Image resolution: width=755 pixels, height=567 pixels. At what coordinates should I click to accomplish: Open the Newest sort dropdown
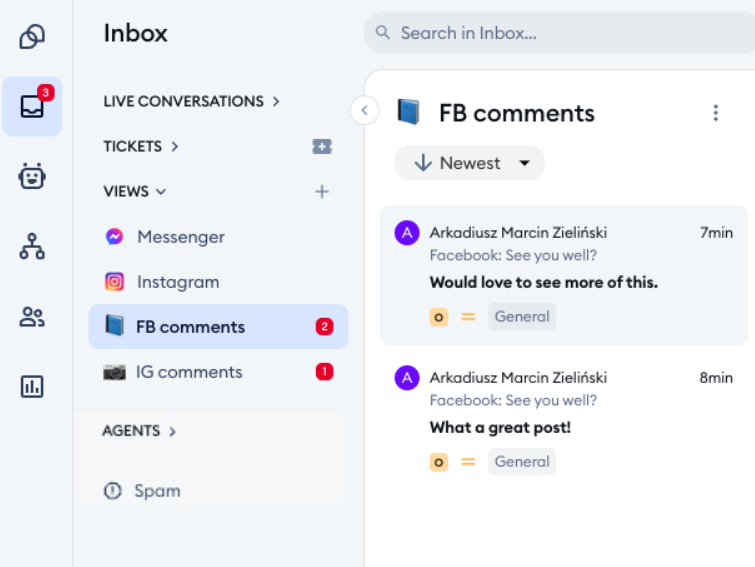pos(469,163)
